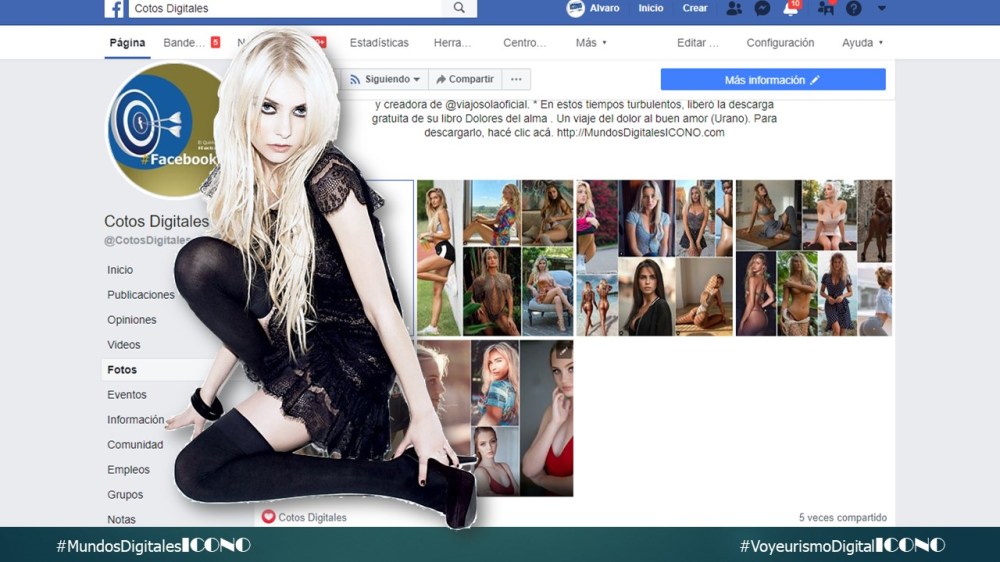Click the Facebook logo icon

pos(115,8)
